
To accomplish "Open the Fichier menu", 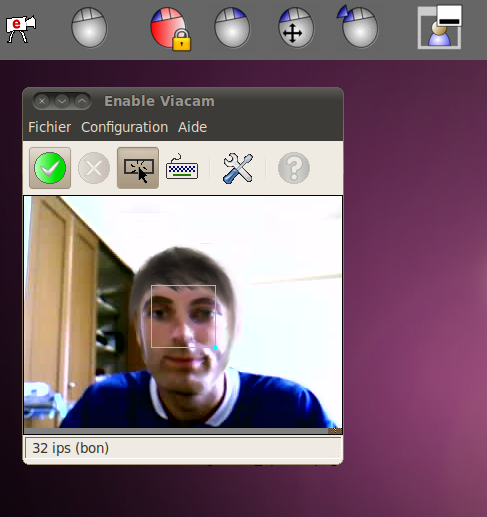I will tap(50, 127).
